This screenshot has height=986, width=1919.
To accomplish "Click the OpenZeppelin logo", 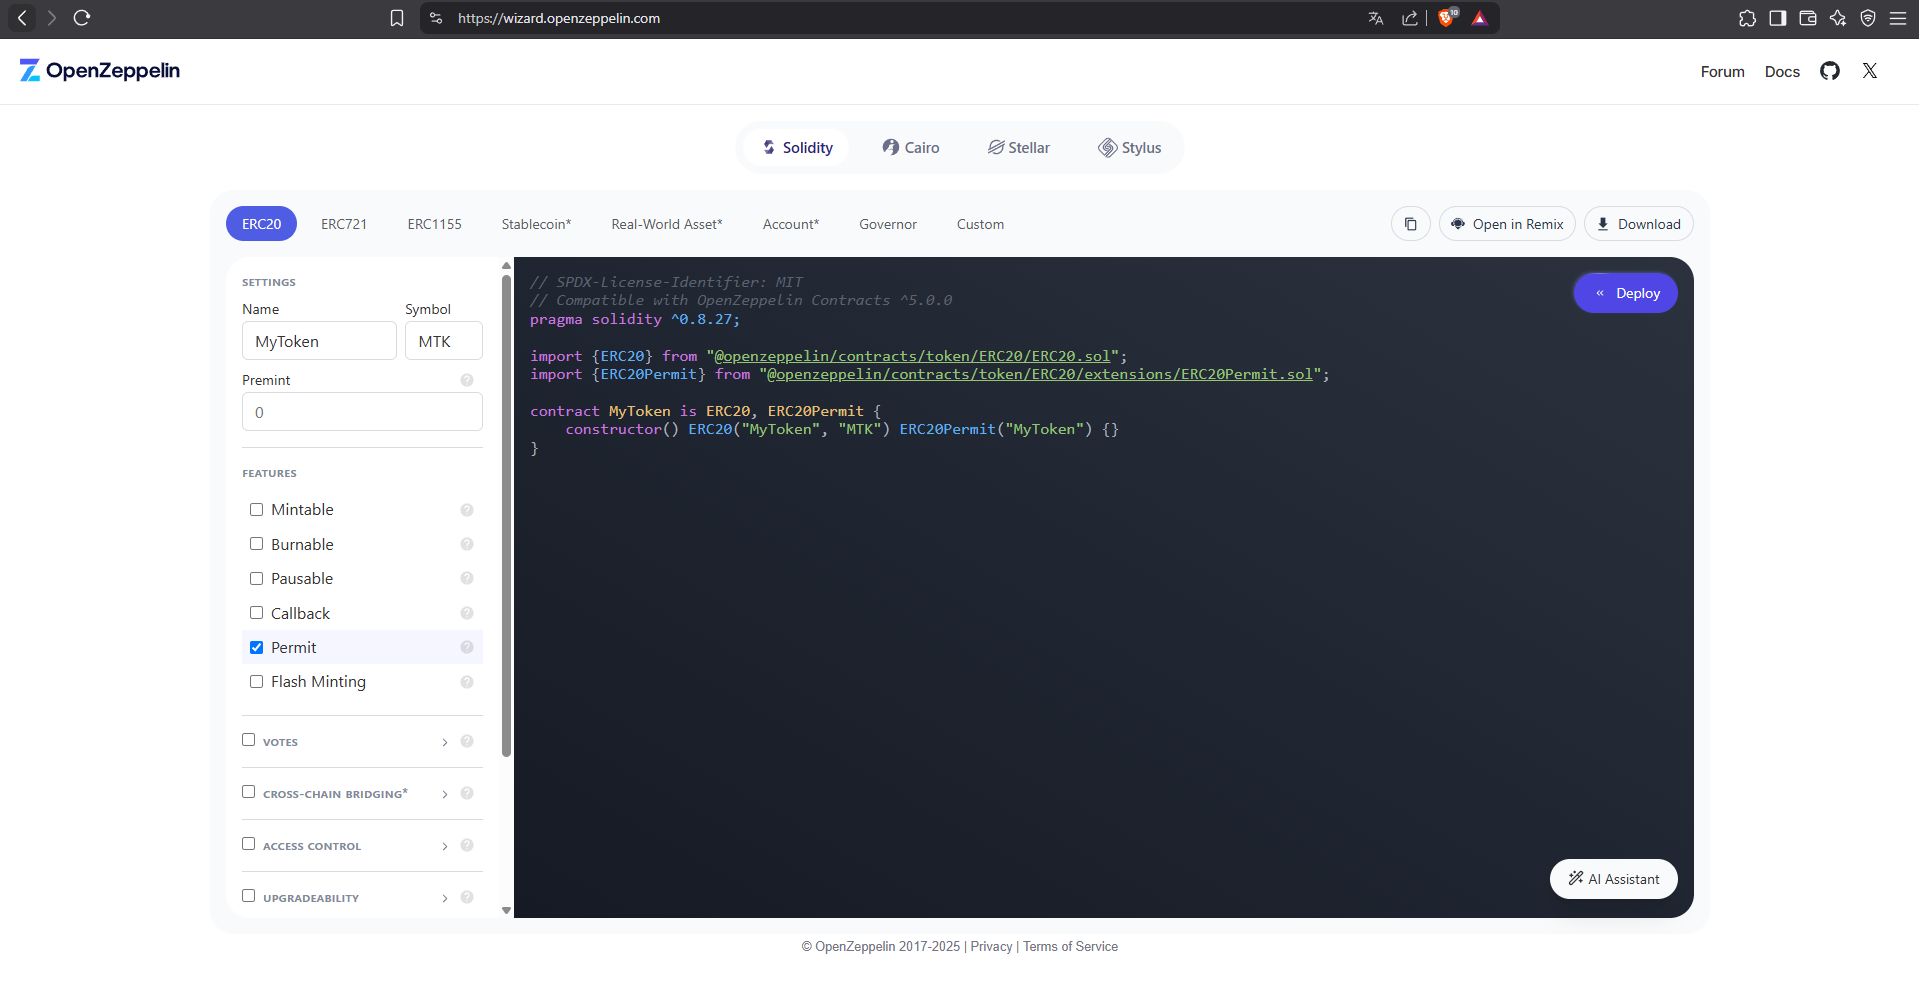I will [100, 70].
